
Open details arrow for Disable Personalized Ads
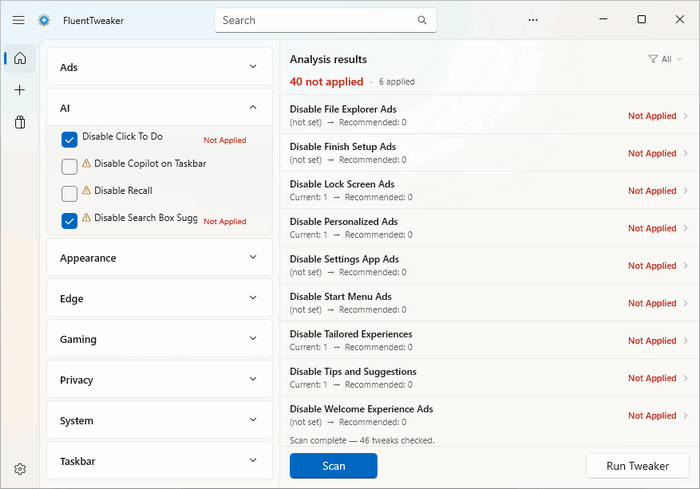click(x=686, y=228)
